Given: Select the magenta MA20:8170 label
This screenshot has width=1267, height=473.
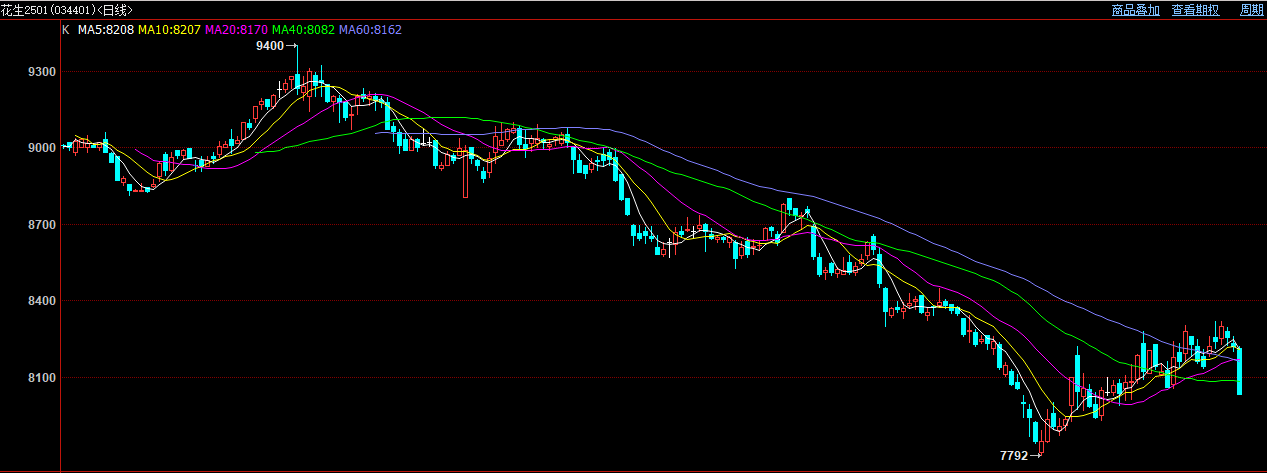Looking at the screenshot, I should pos(236,30).
